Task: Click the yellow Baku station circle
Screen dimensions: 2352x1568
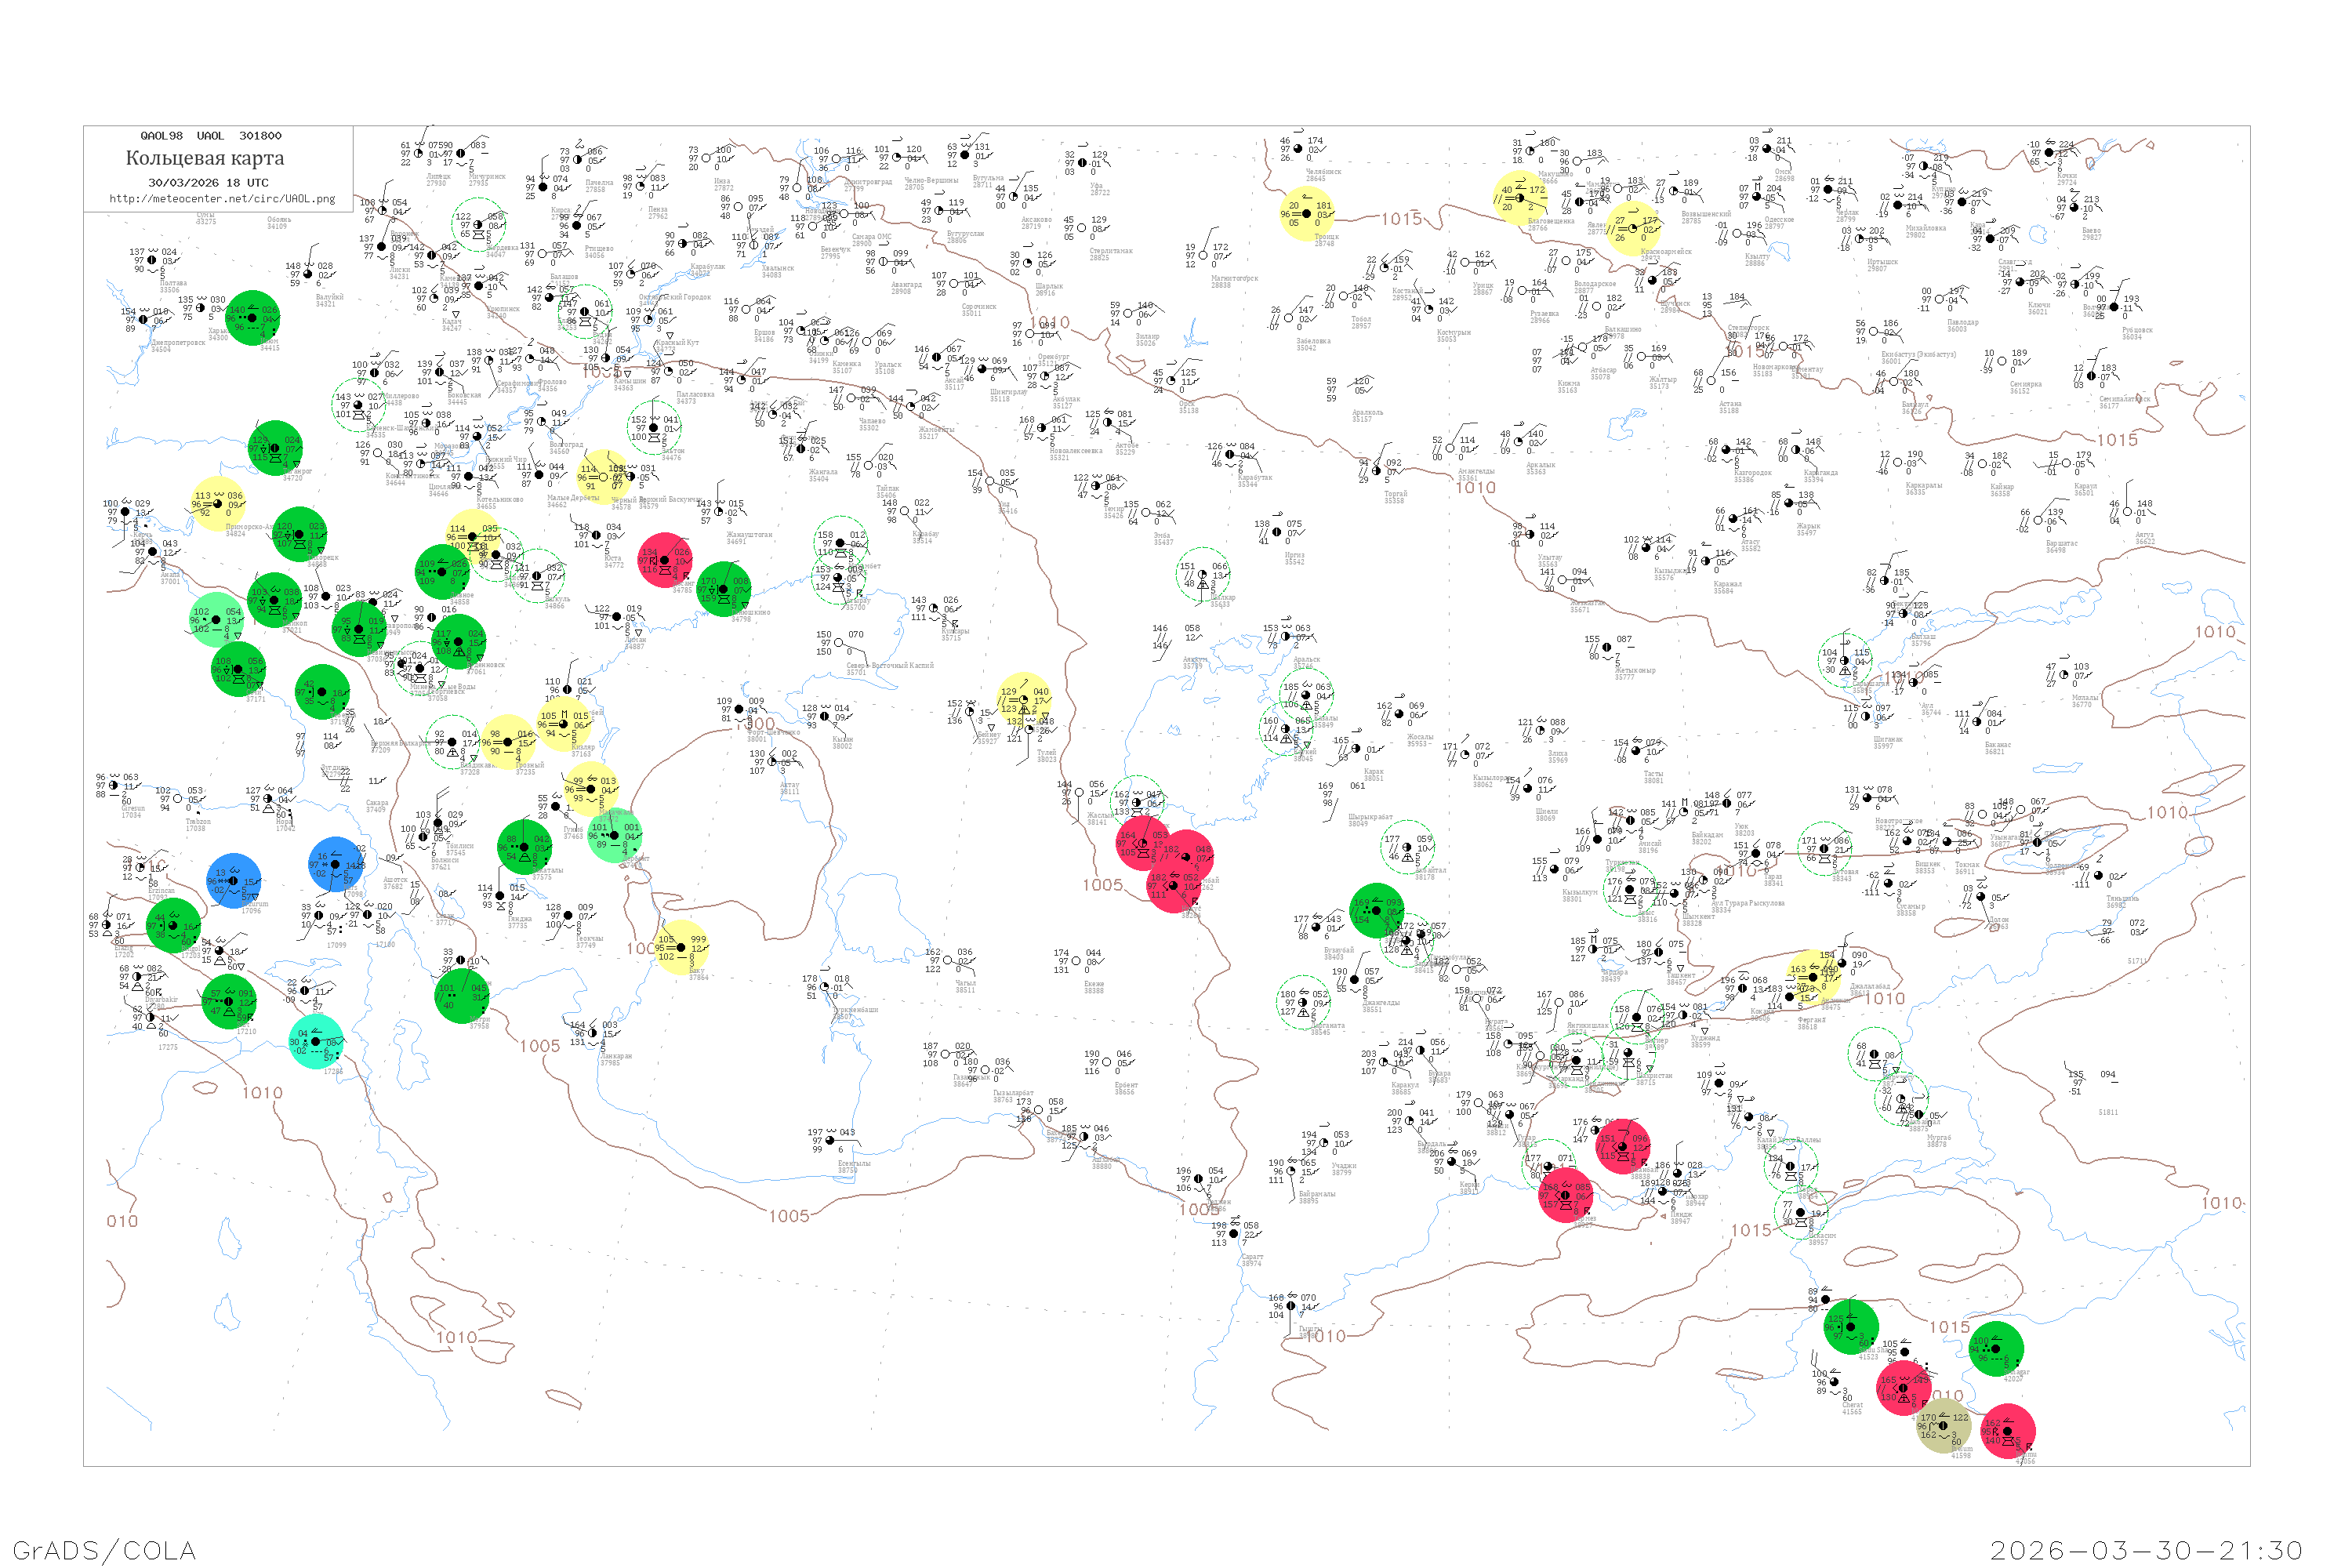Action: (681, 946)
